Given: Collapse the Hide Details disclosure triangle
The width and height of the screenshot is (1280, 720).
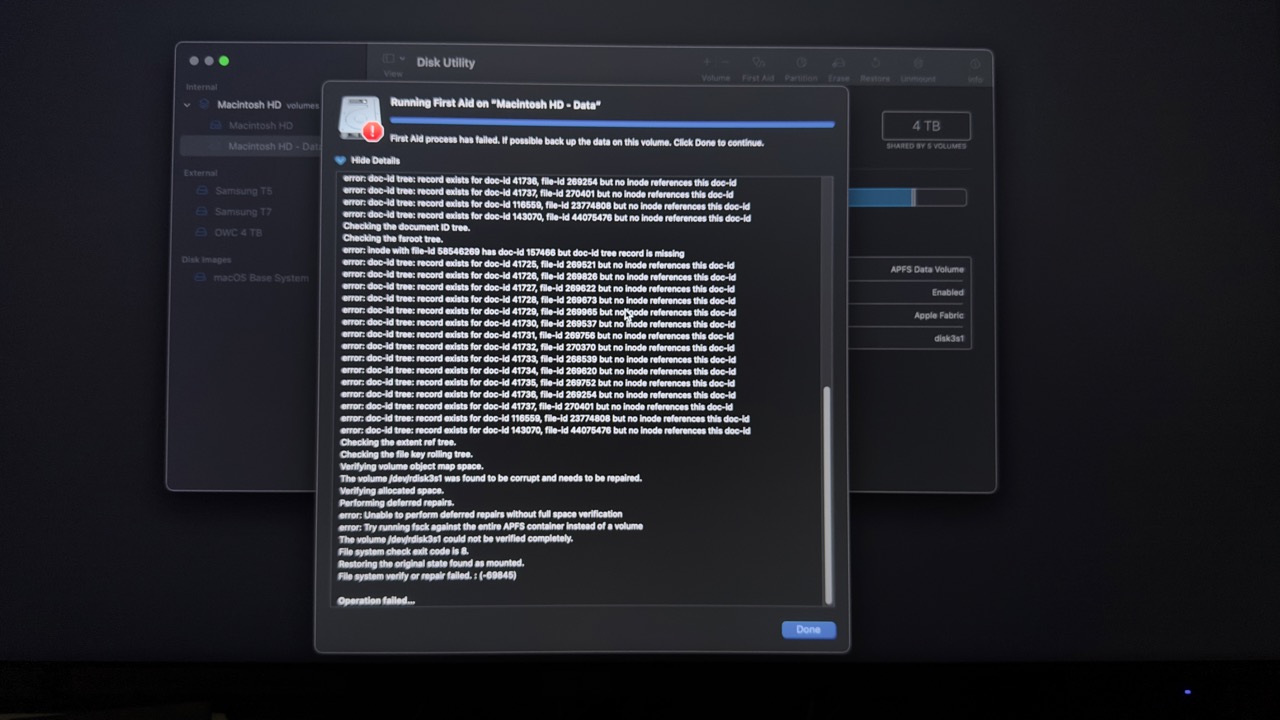Looking at the screenshot, I should pos(340,160).
